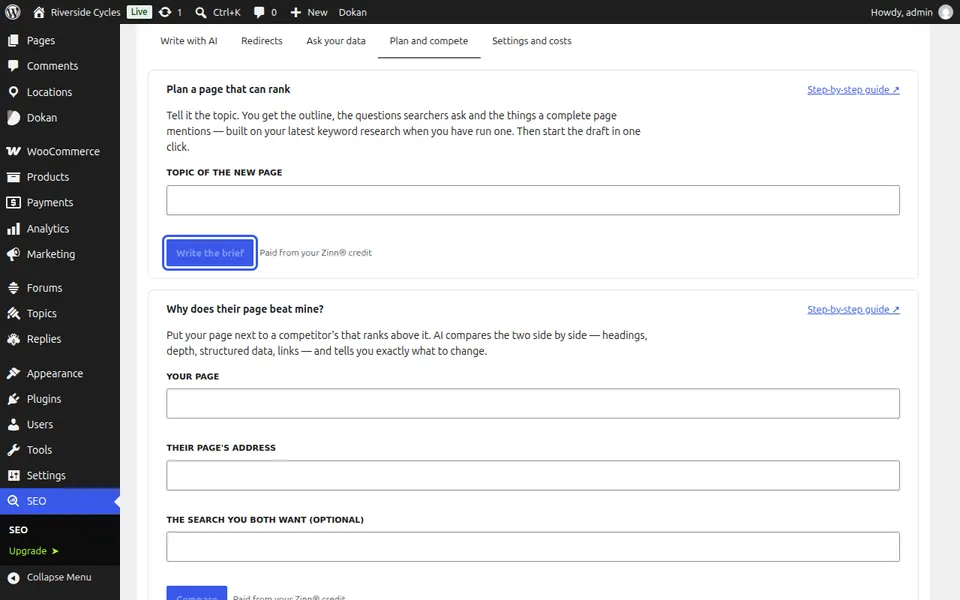Switch to the Write with AI tab
This screenshot has width=960, height=600.
pyautogui.click(x=189, y=41)
